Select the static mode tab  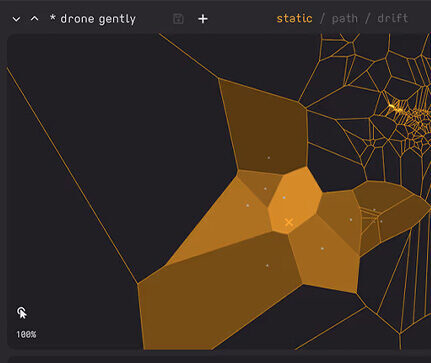[x=294, y=18]
